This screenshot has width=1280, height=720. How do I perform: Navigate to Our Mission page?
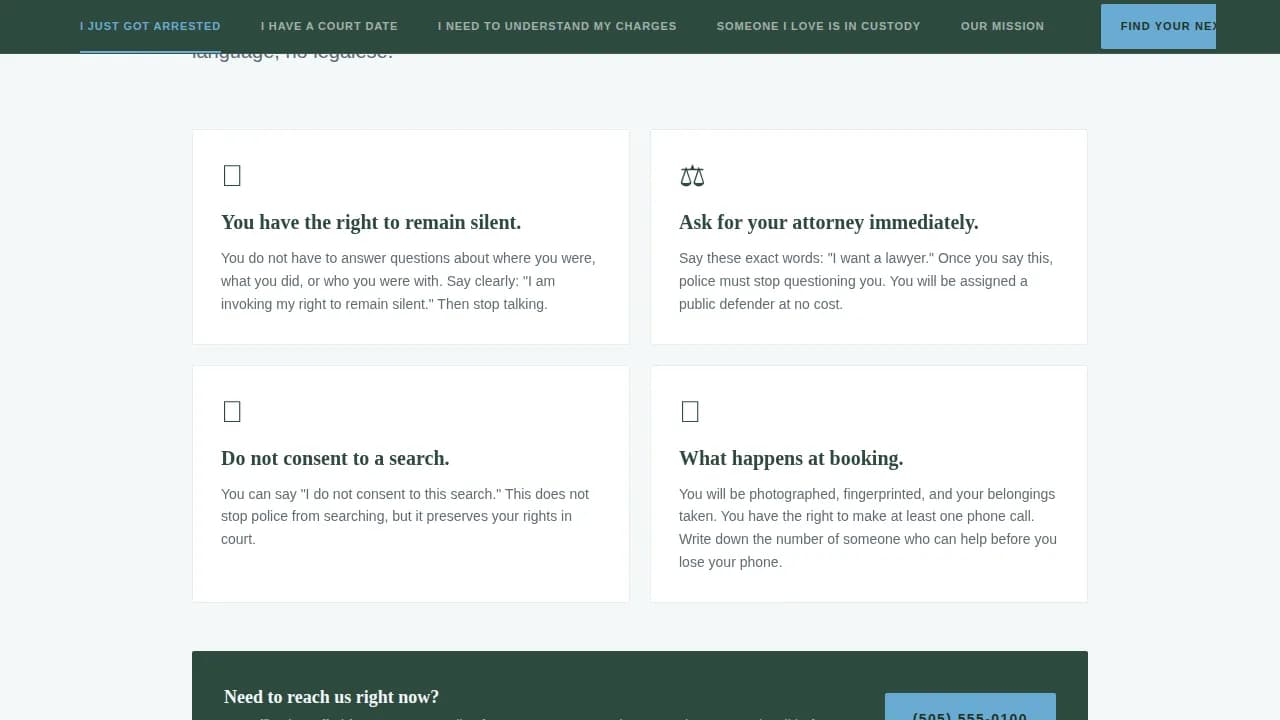1002,26
